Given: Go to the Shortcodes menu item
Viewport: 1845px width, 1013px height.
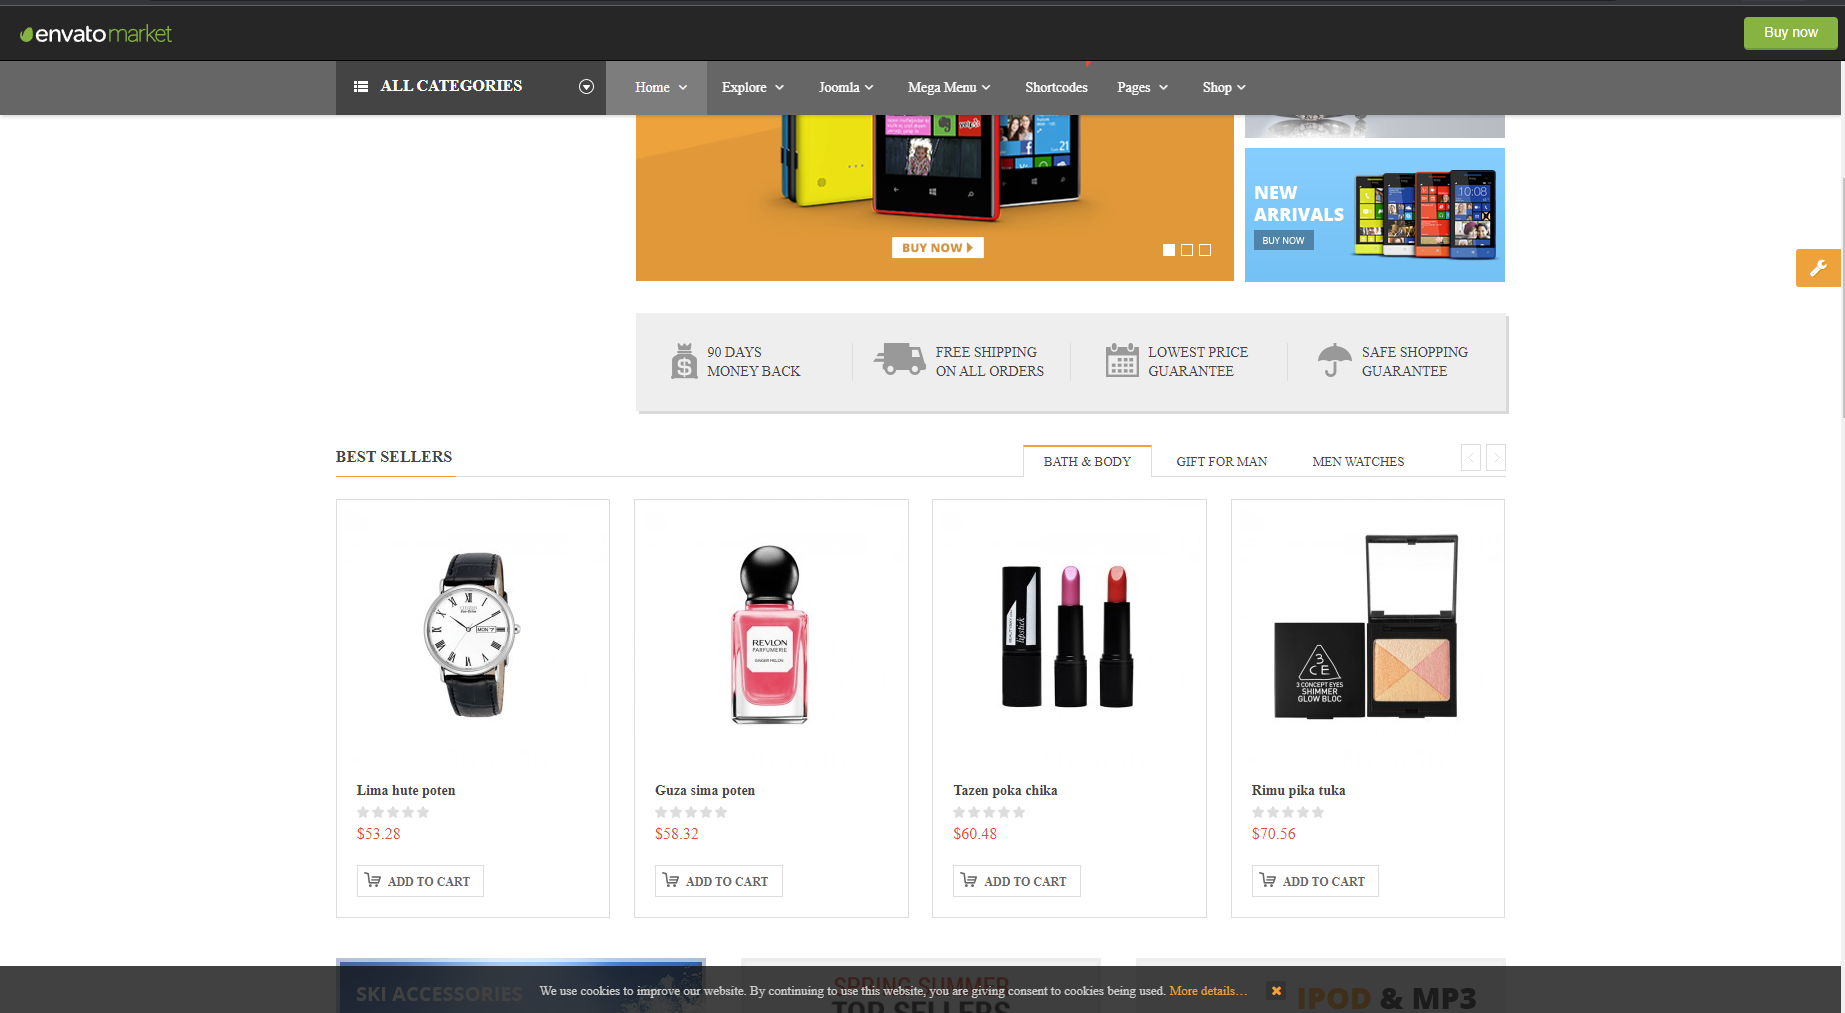Looking at the screenshot, I should pyautogui.click(x=1056, y=88).
